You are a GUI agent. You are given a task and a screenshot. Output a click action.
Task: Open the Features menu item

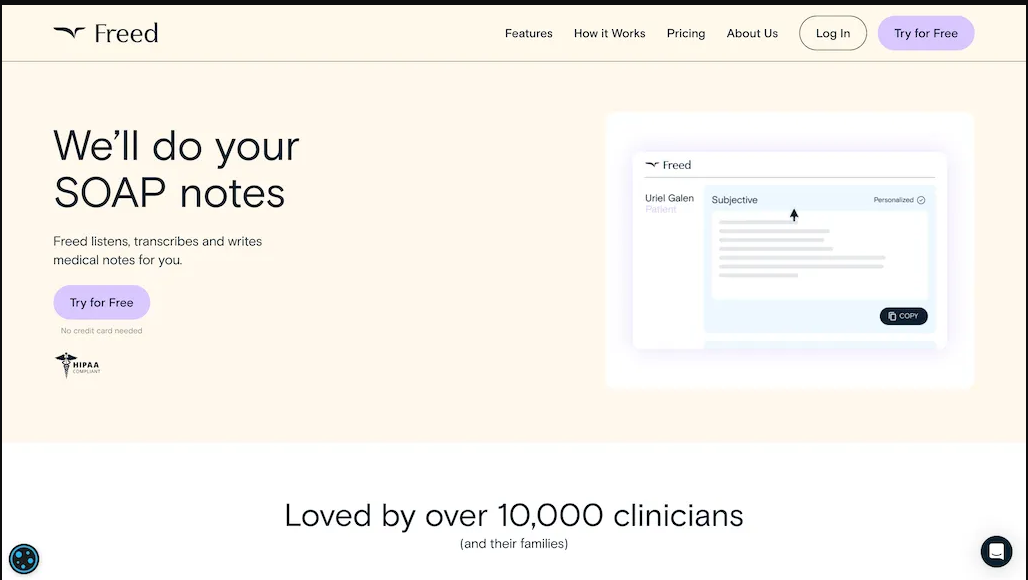[x=528, y=33]
